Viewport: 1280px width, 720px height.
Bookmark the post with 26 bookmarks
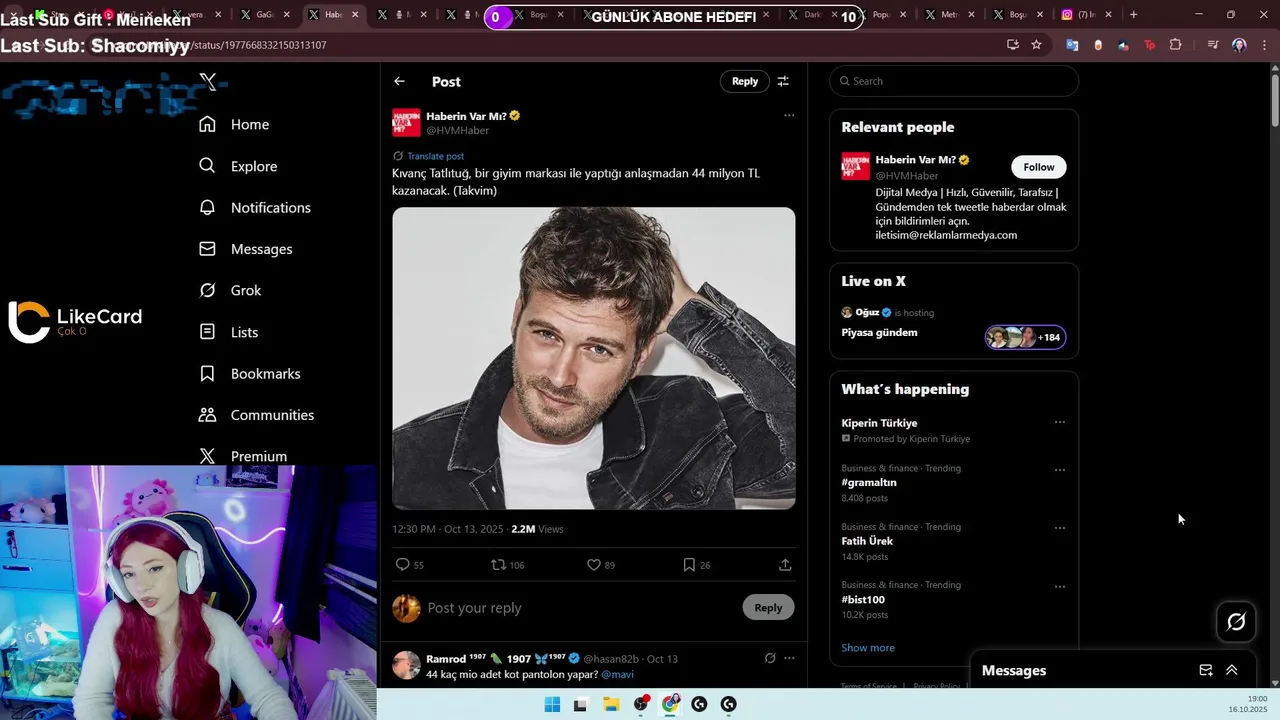click(689, 565)
